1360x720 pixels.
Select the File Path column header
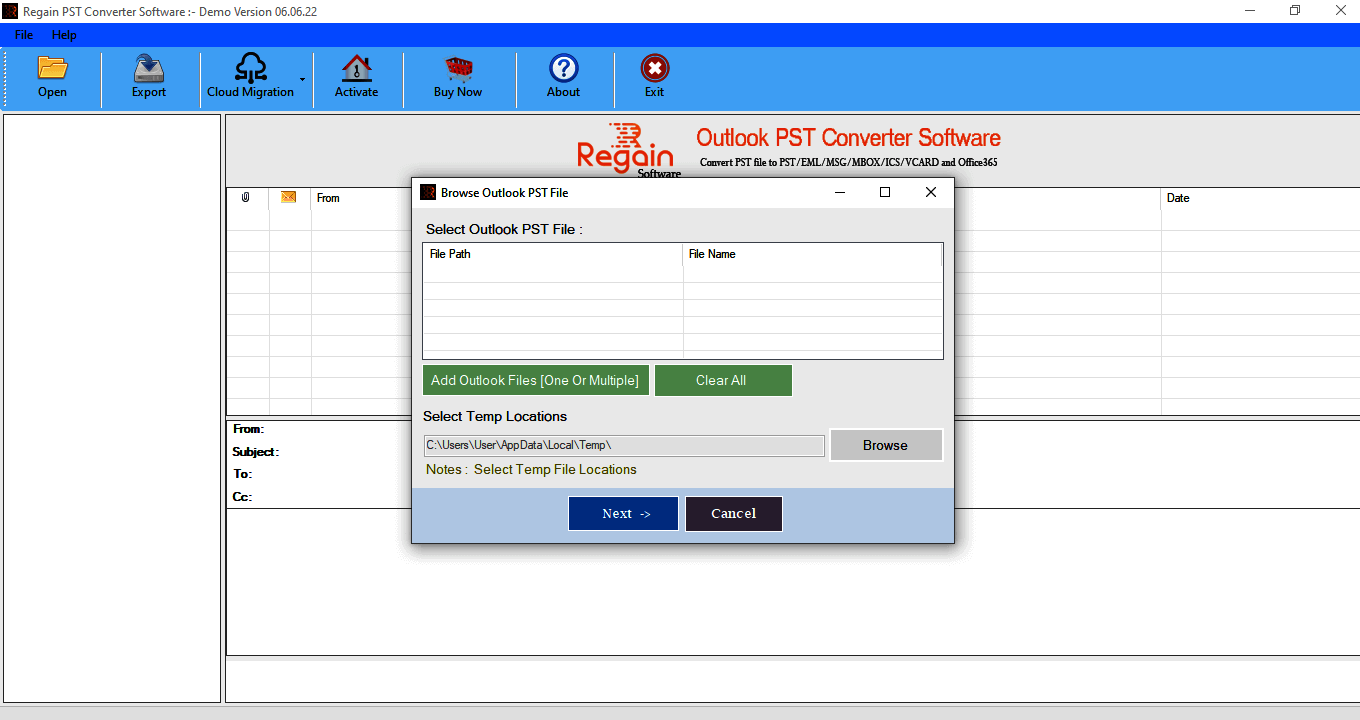[553, 254]
